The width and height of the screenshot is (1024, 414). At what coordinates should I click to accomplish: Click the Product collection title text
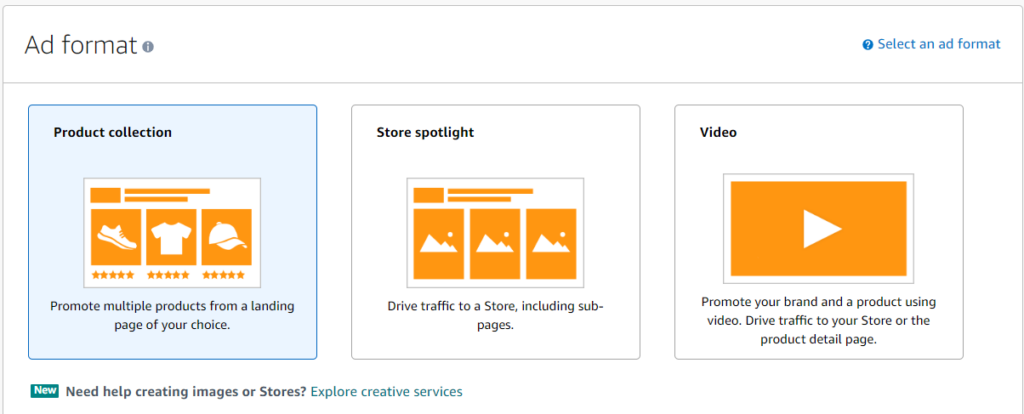[112, 133]
